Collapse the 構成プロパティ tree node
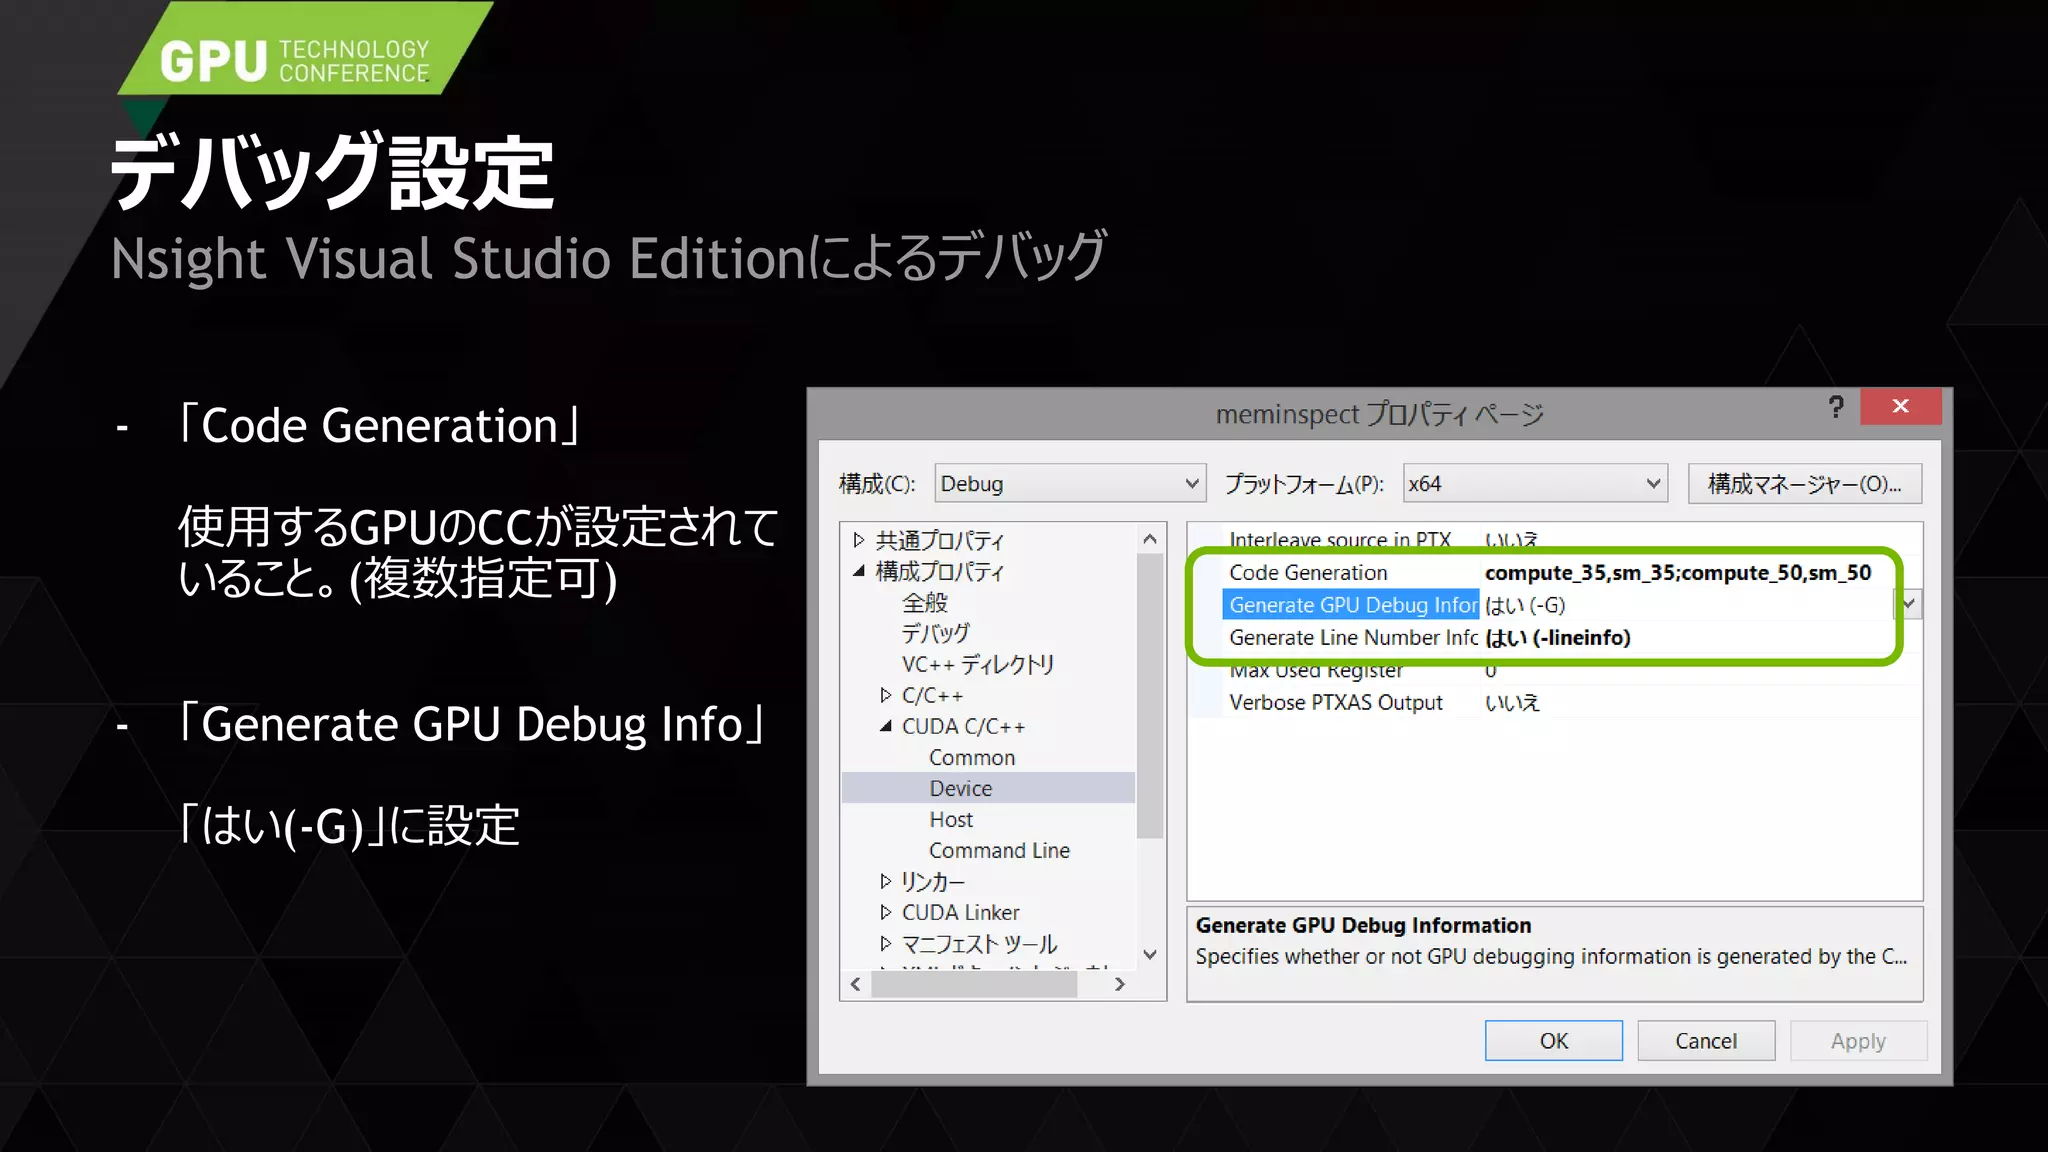The height and width of the screenshot is (1152, 2048). [x=858, y=571]
